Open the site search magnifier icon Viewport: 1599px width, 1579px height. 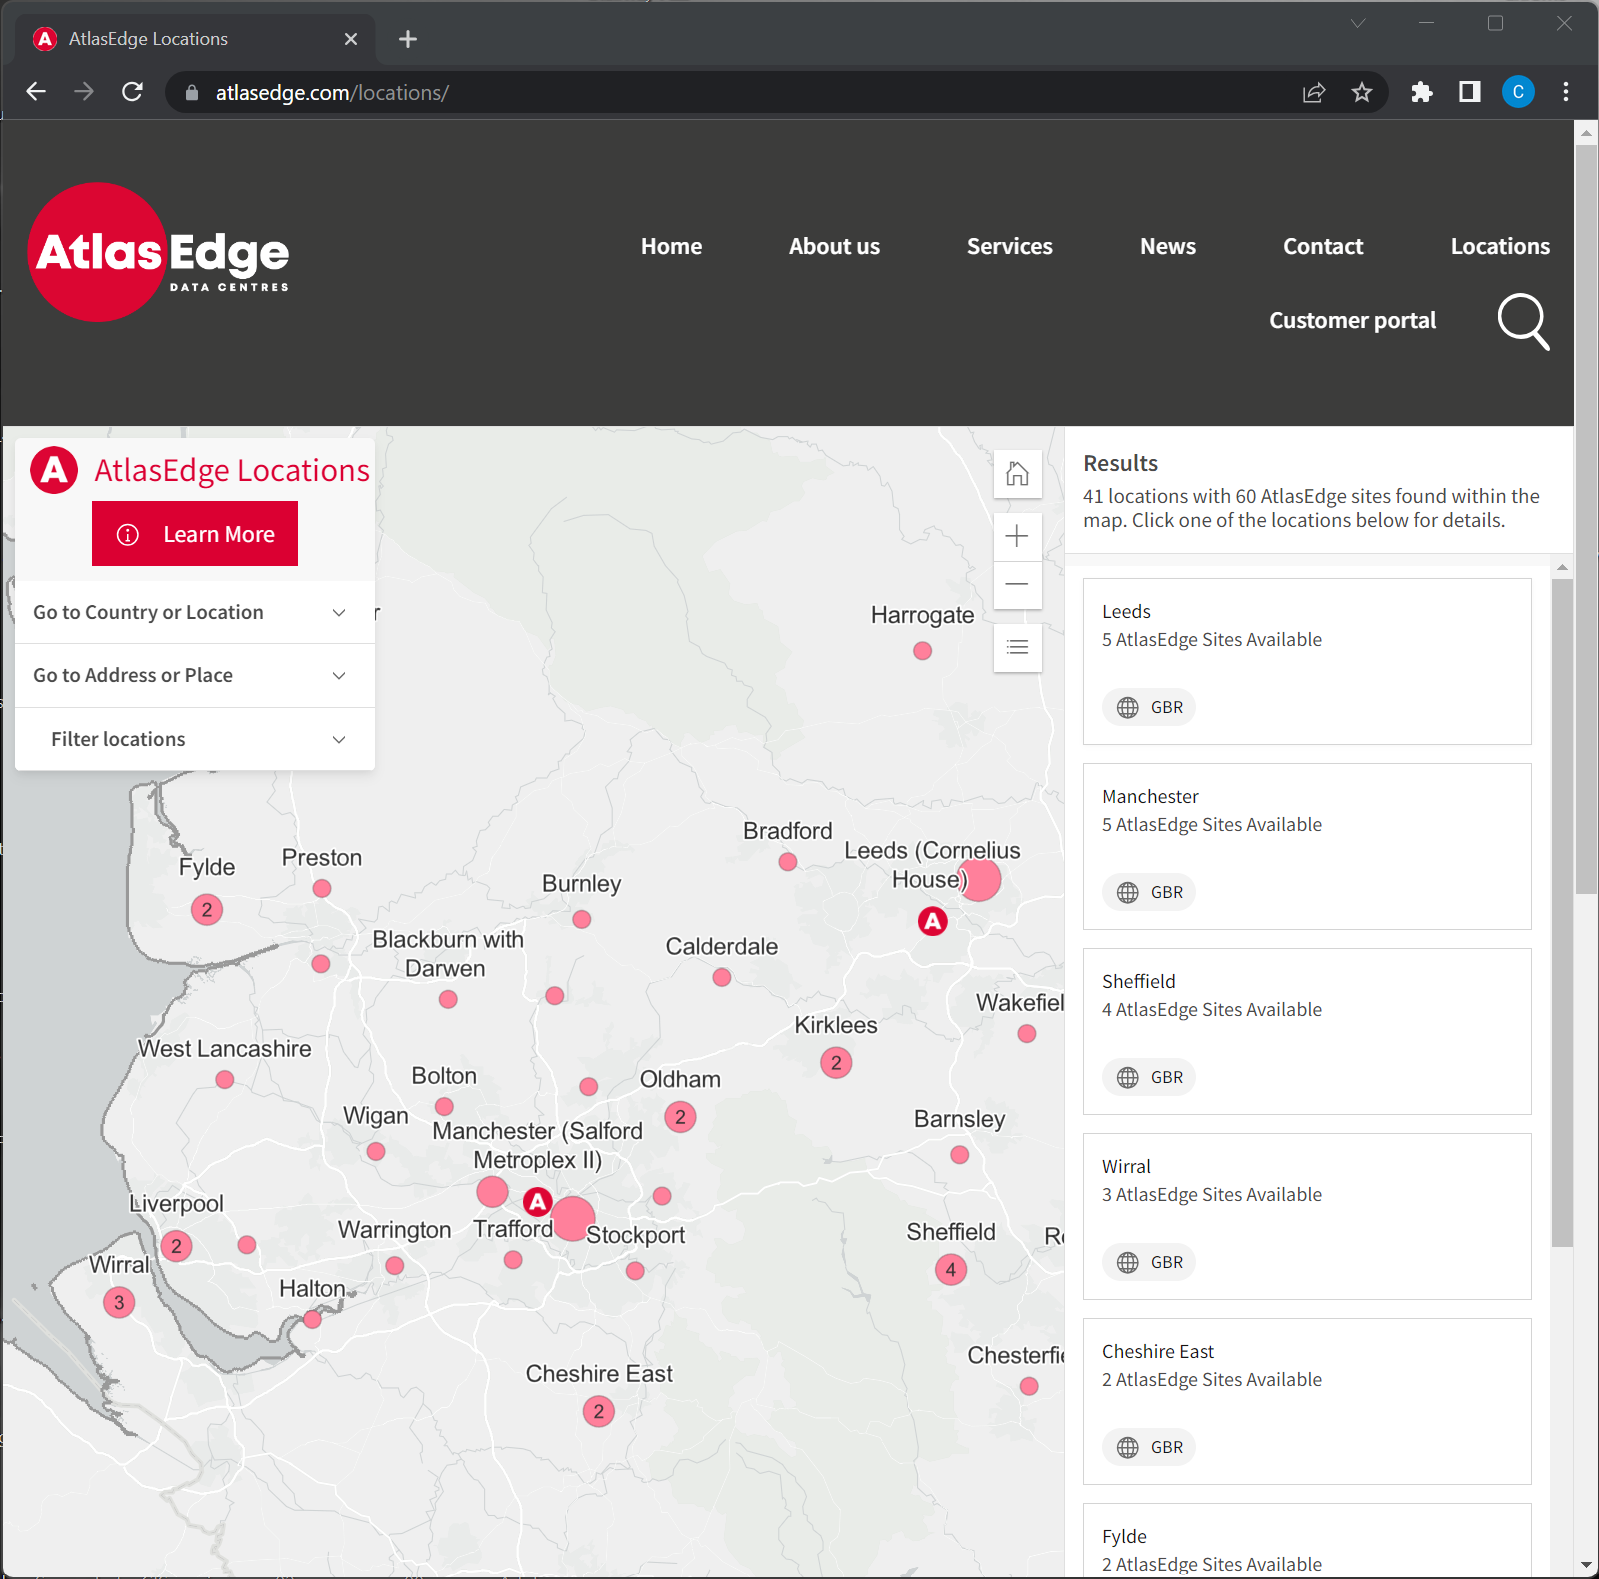1523,321
